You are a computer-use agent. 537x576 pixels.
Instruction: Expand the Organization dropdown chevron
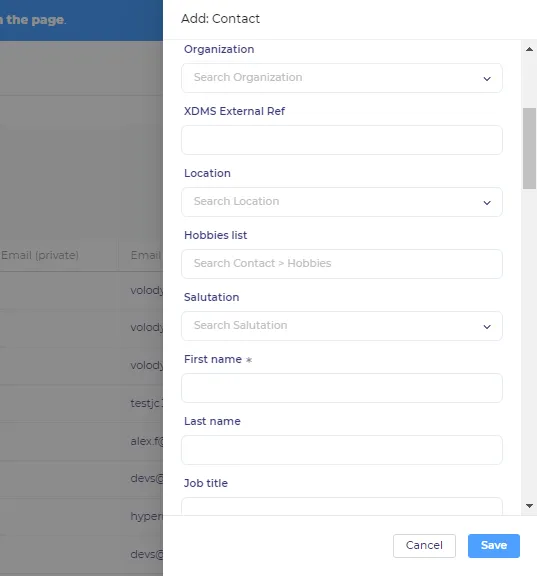pyautogui.click(x=487, y=79)
